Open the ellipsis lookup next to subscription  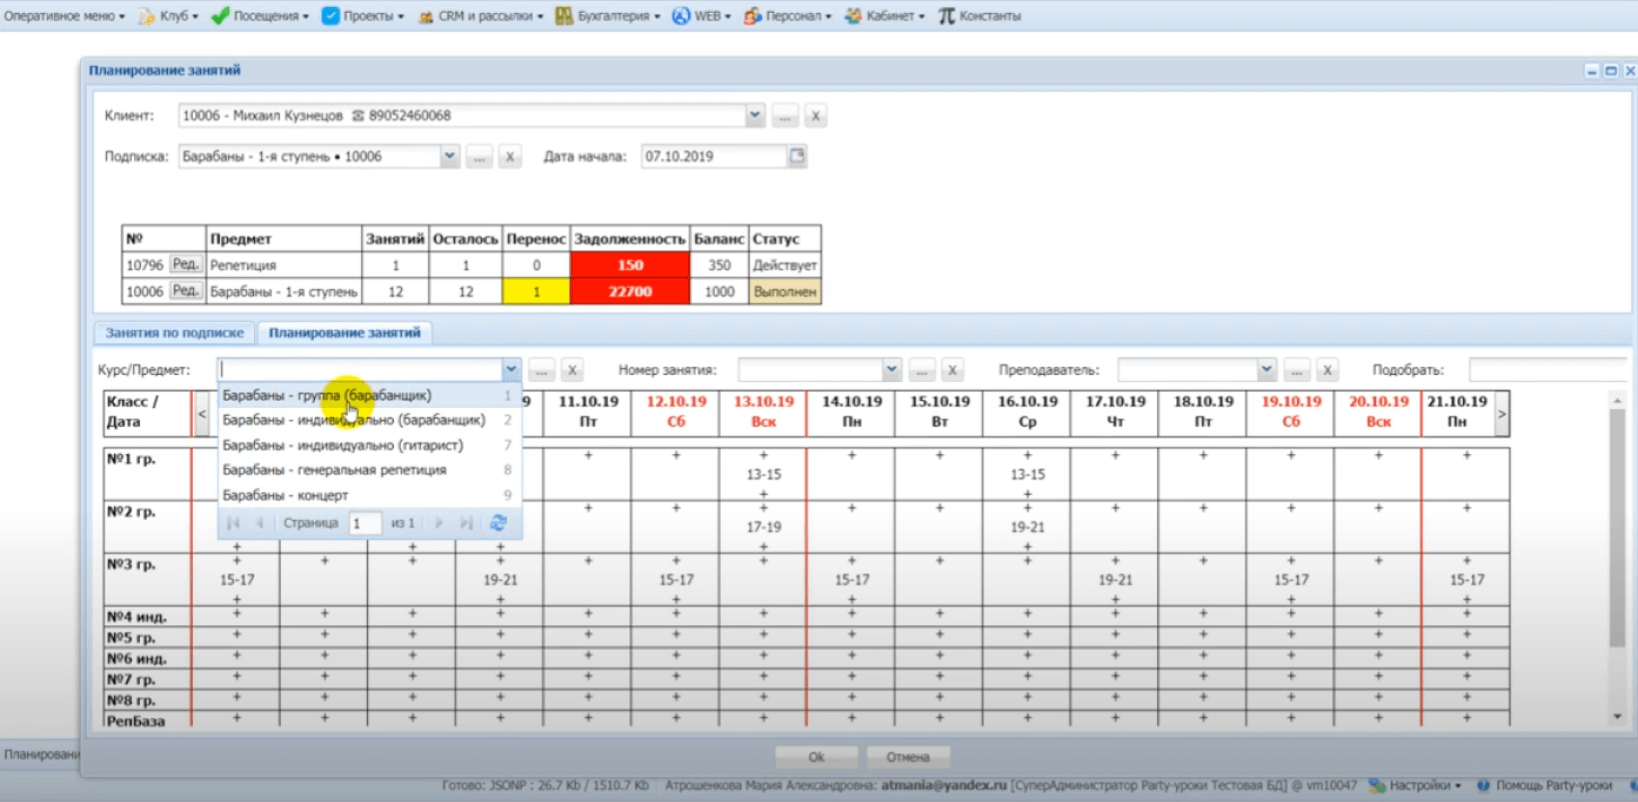pyautogui.click(x=479, y=157)
